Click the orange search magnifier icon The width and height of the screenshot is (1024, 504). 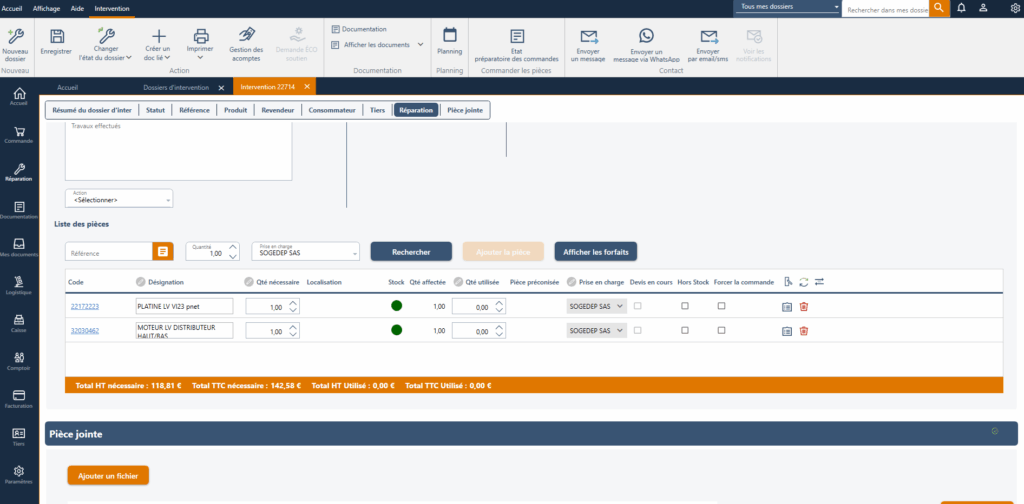click(938, 8)
